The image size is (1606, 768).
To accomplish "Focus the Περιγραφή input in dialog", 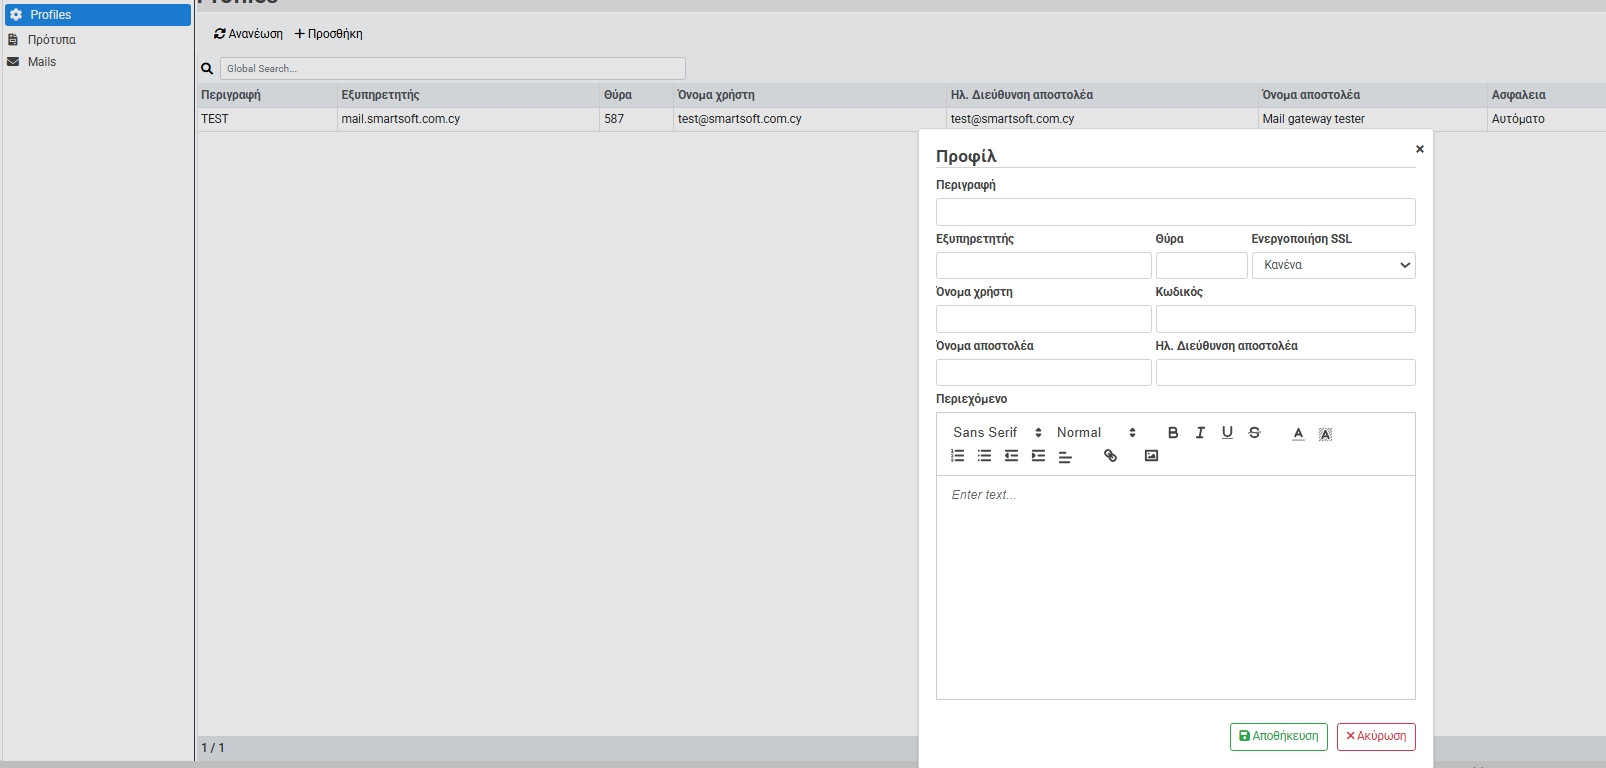I will (1175, 212).
